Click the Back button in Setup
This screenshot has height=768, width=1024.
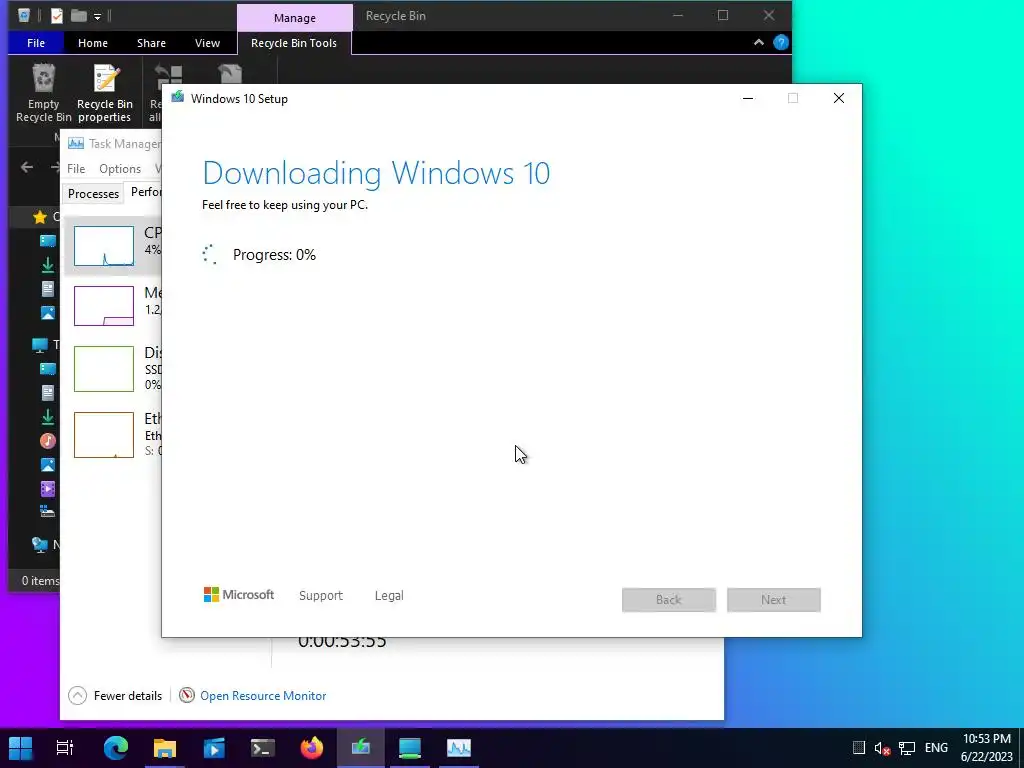pyautogui.click(x=669, y=600)
